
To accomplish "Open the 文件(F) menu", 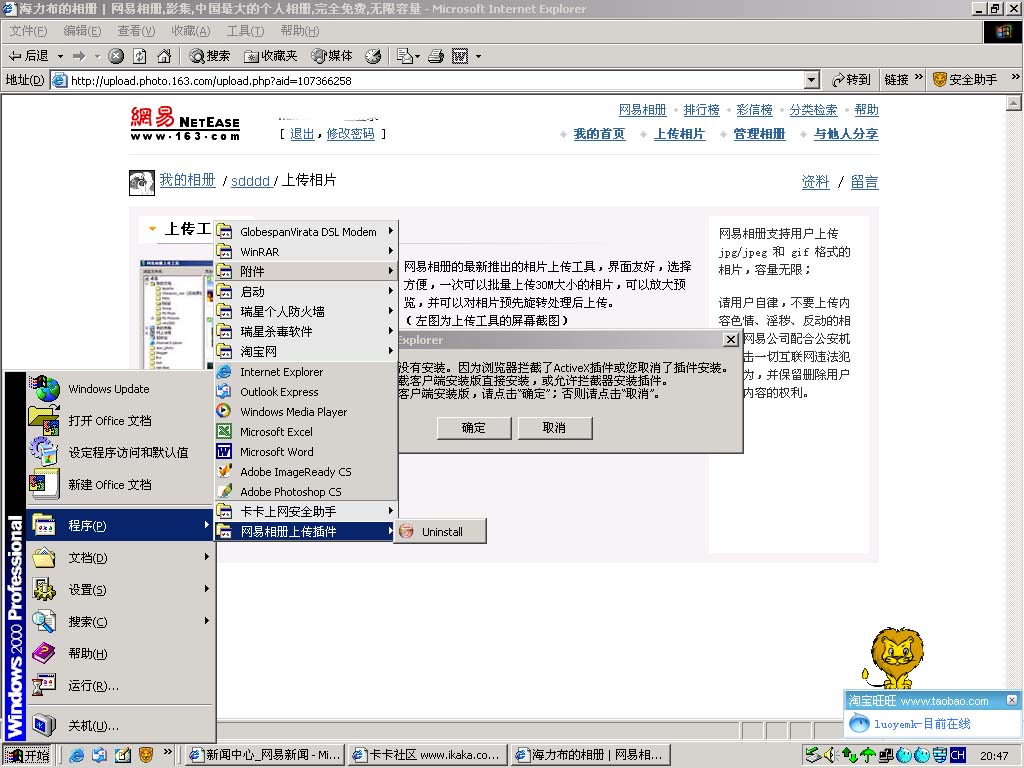I will (x=28, y=31).
